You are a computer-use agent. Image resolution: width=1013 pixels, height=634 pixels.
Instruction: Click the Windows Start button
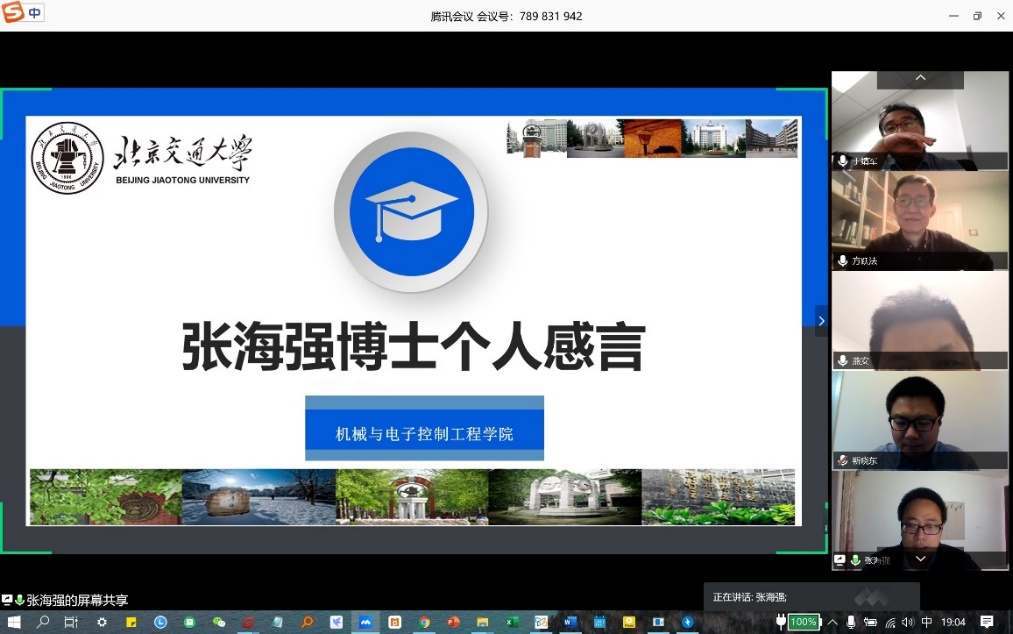[x=14, y=622]
